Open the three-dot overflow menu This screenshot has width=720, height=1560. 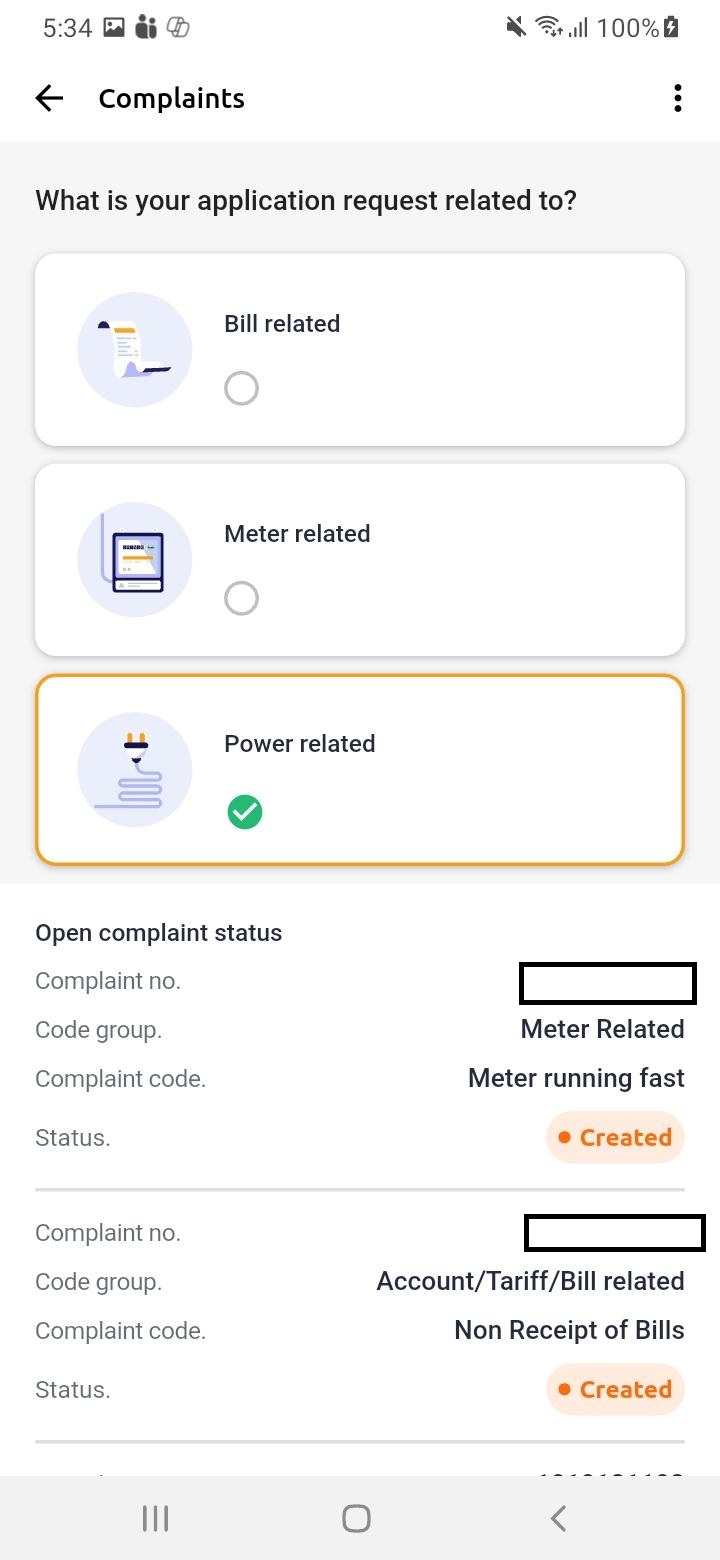[x=678, y=98]
